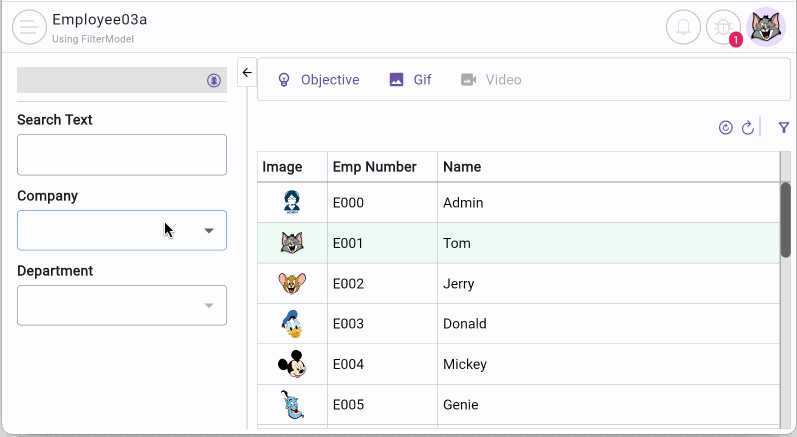Click the circular reset icon above grid
This screenshot has width=797, height=437.
726,128
